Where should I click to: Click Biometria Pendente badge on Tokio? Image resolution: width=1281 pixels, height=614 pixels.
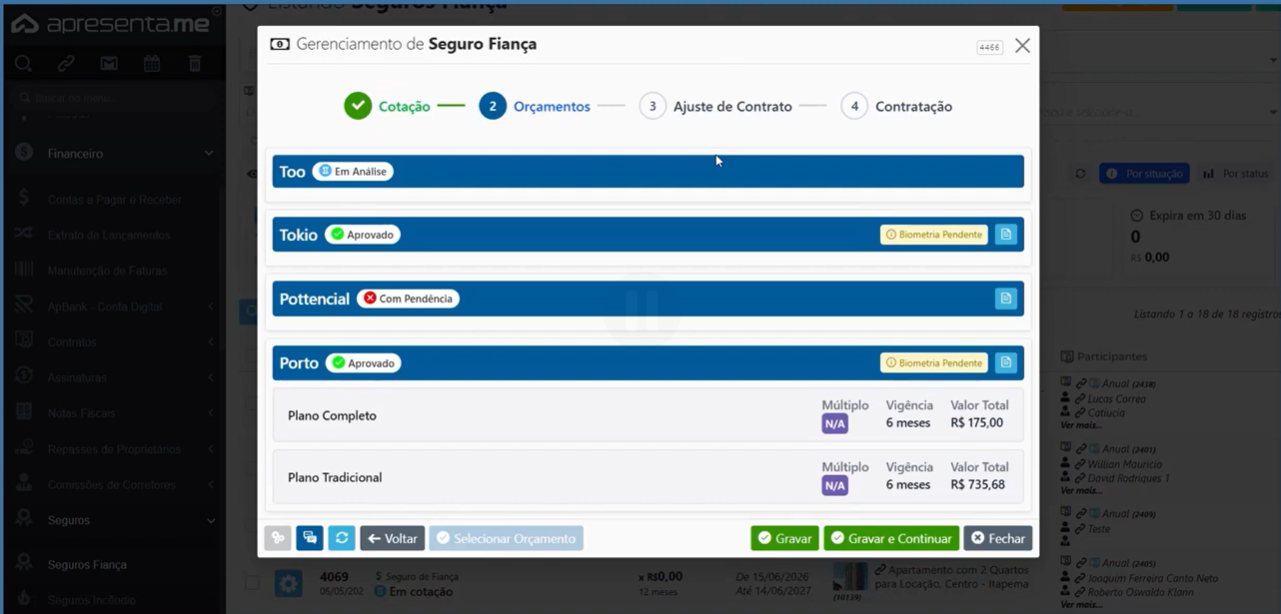tap(934, 235)
